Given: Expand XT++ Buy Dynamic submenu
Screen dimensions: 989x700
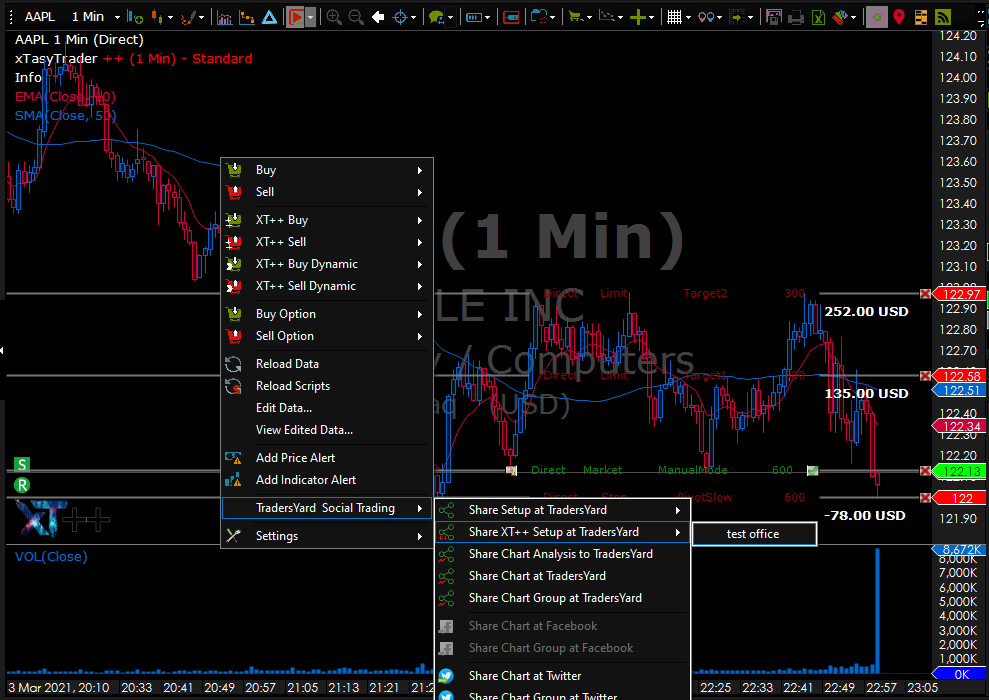Looking at the screenshot, I should click(327, 264).
